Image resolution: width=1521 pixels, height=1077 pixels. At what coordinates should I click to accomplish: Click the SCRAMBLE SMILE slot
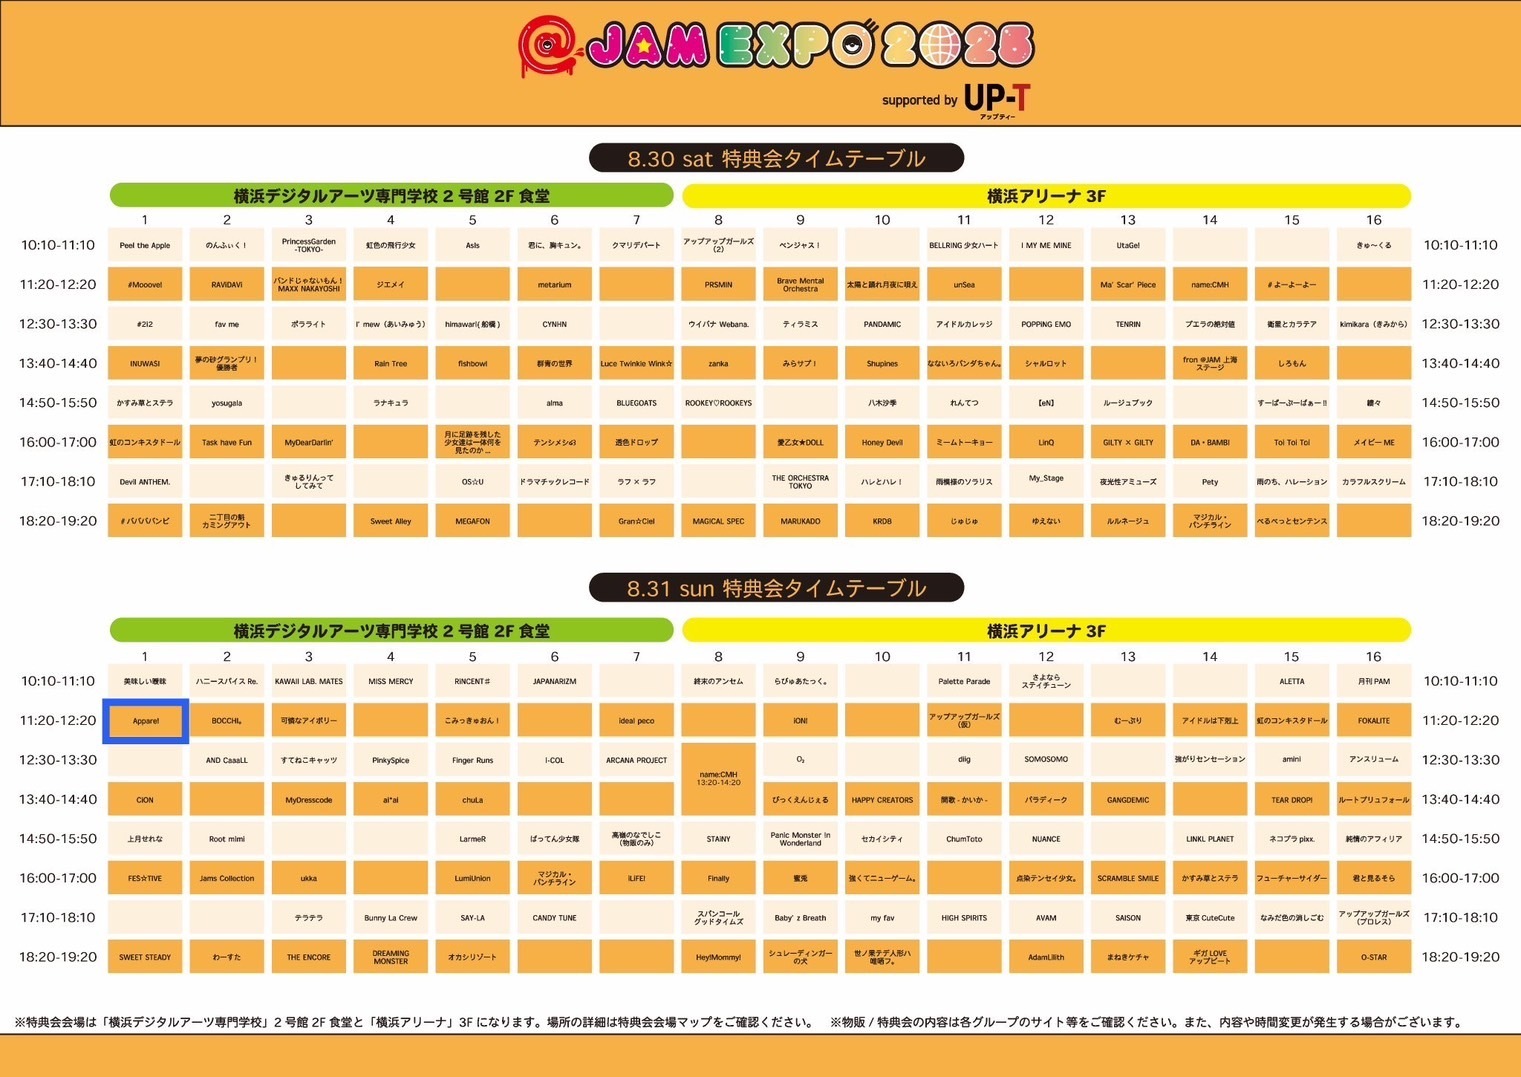tap(1129, 878)
